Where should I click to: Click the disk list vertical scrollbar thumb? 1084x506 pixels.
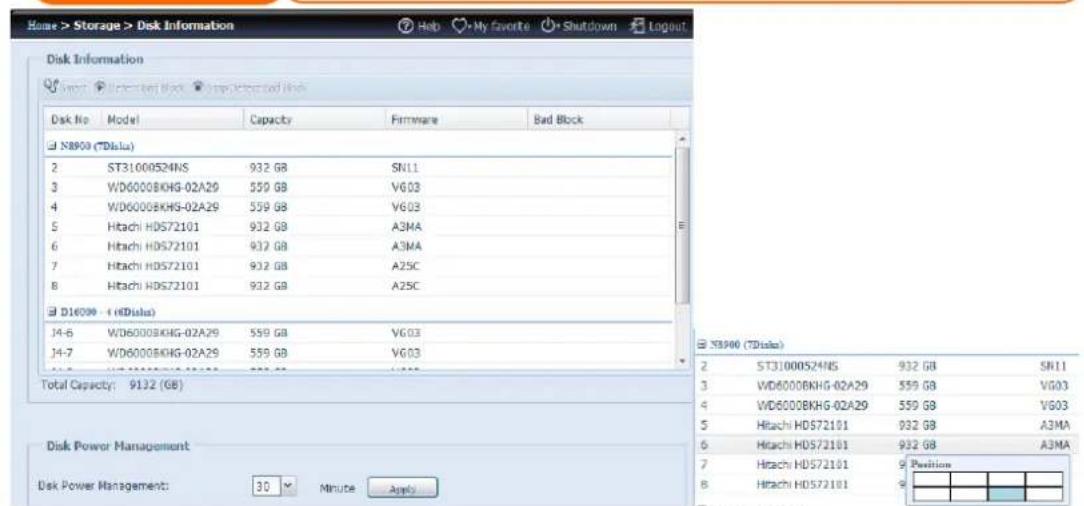[x=682, y=225]
